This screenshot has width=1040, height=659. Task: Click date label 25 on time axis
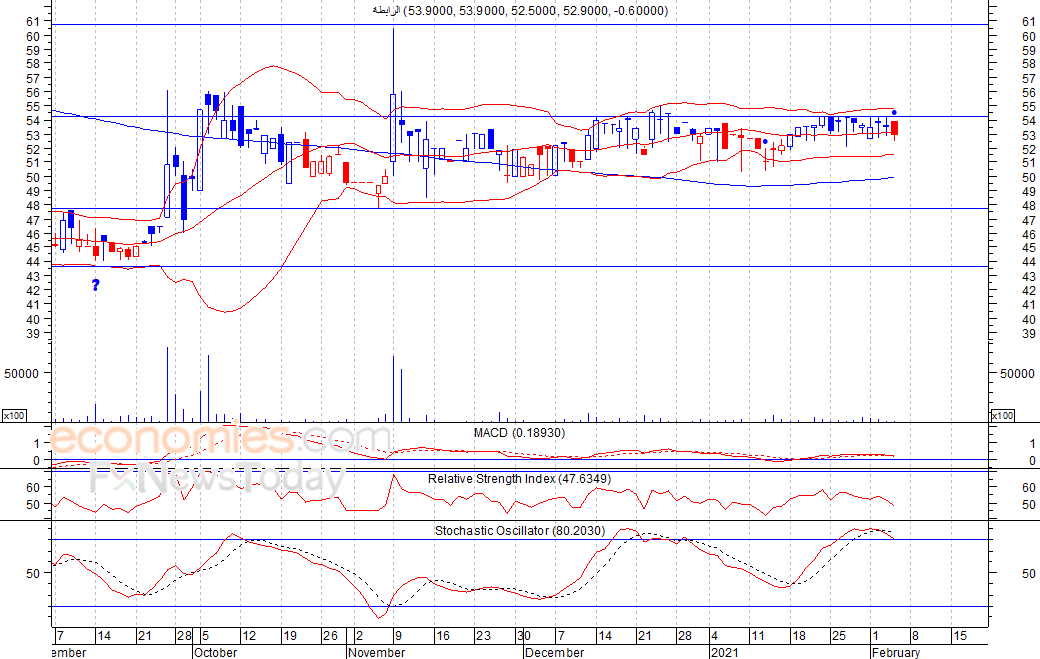[x=838, y=636]
